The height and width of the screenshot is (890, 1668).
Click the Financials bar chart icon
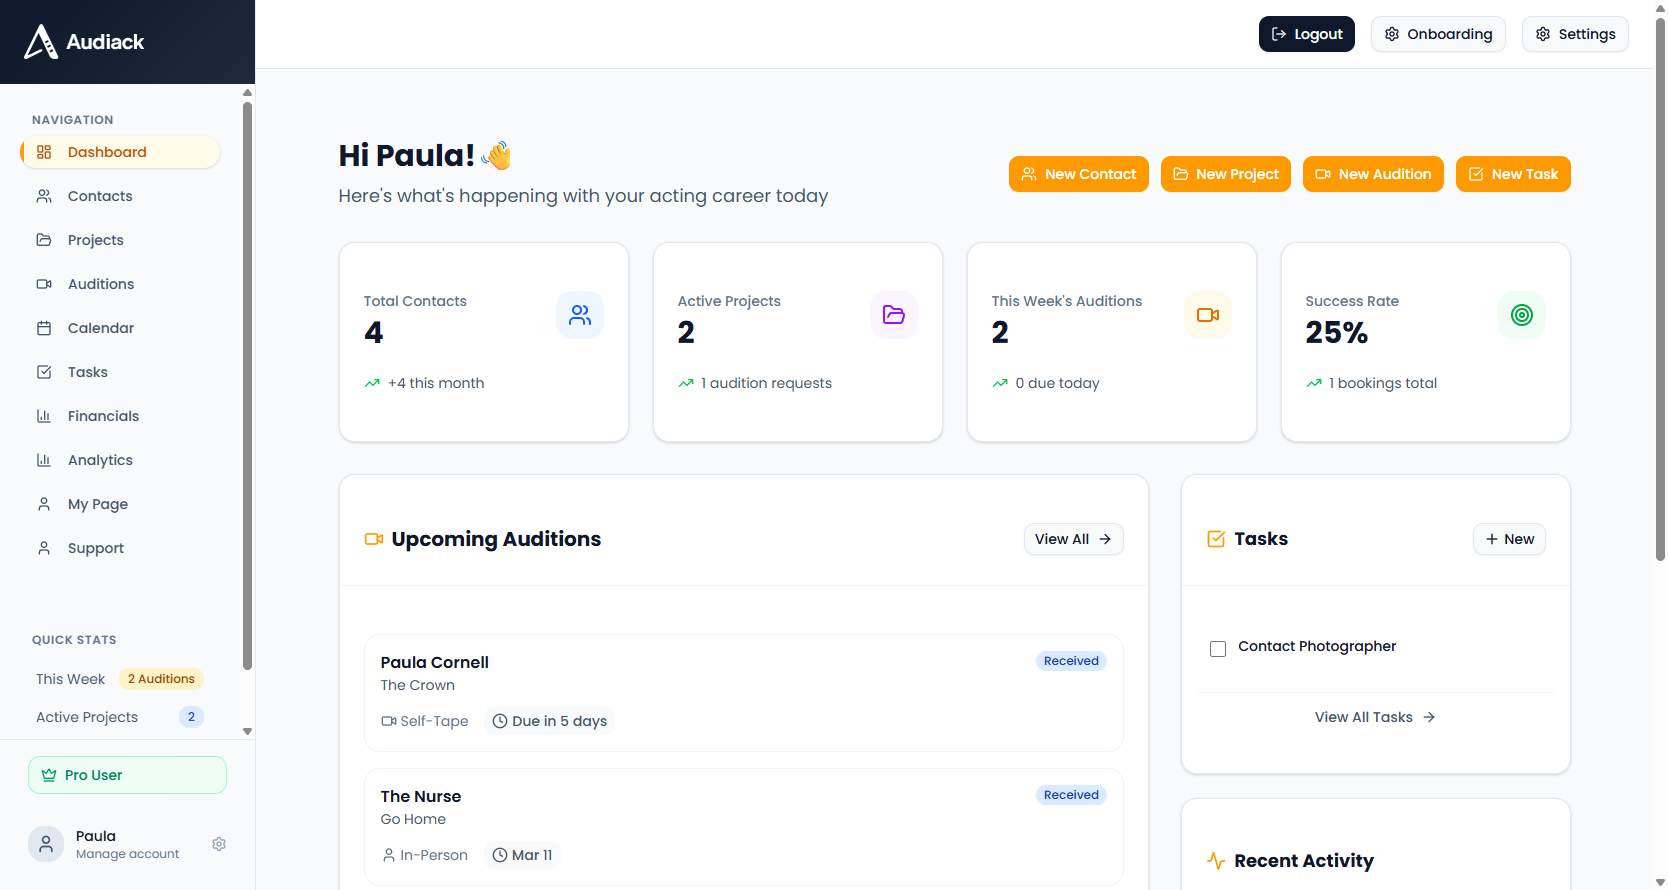(x=44, y=416)
